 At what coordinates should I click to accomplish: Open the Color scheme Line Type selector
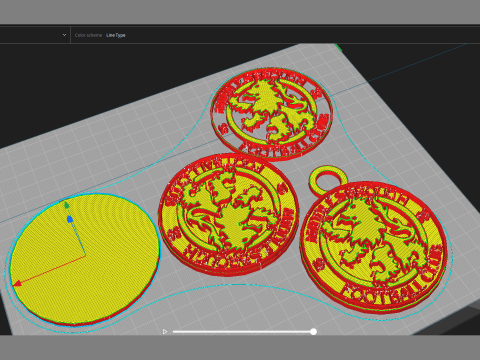pos(100,35)
